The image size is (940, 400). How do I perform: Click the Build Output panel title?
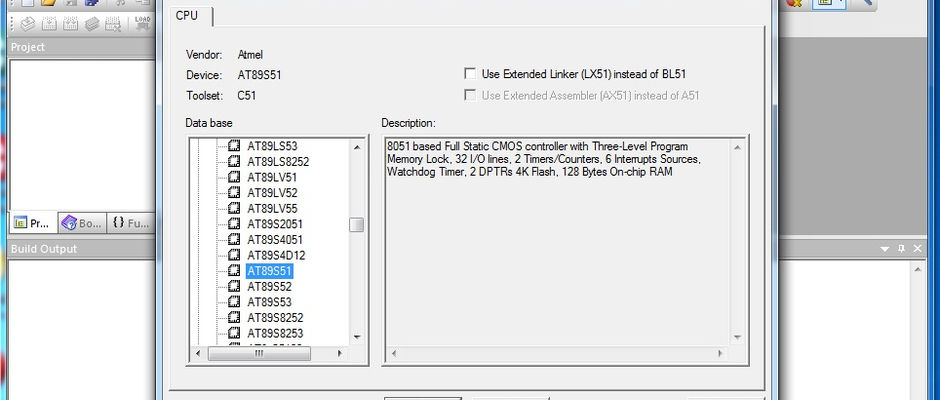click(44, 249)
